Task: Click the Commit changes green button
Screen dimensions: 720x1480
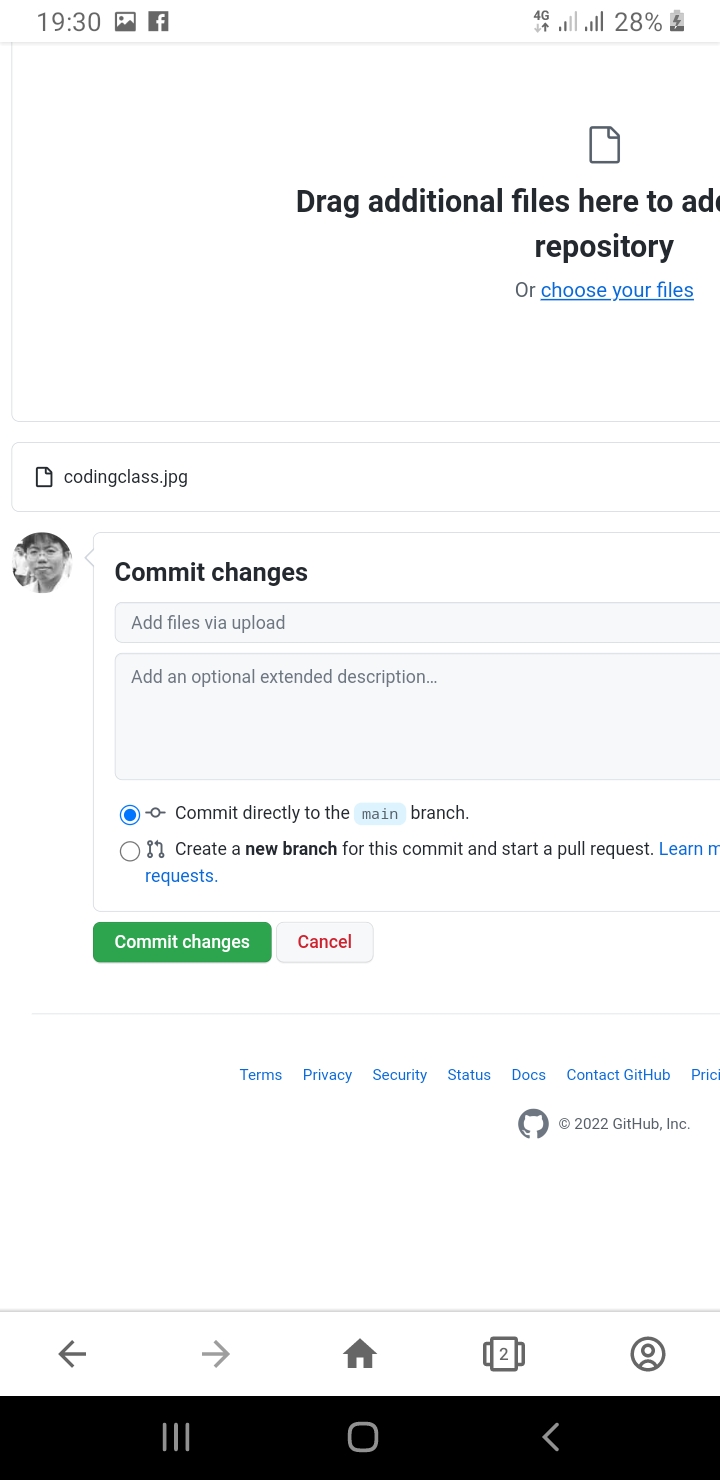Action: coord(182,942)
